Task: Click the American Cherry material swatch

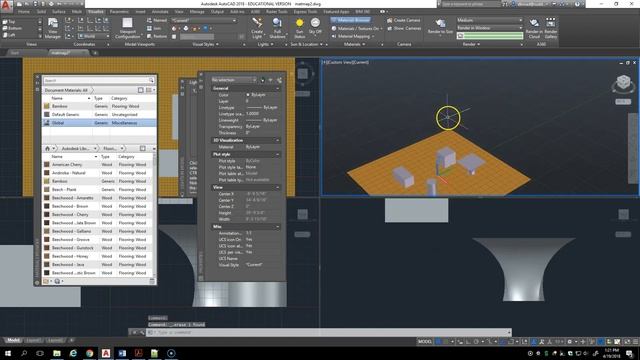Action: 47,164
